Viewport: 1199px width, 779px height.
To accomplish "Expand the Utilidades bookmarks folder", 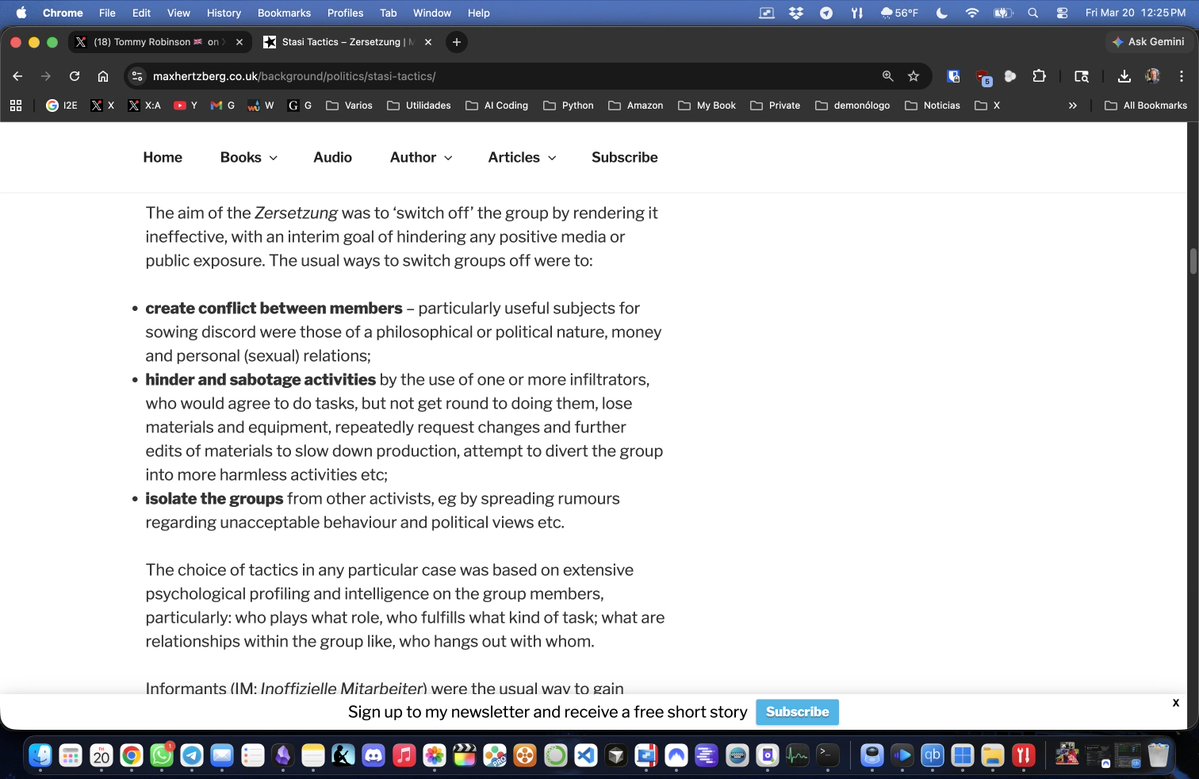I will click(x=419, y=105).
